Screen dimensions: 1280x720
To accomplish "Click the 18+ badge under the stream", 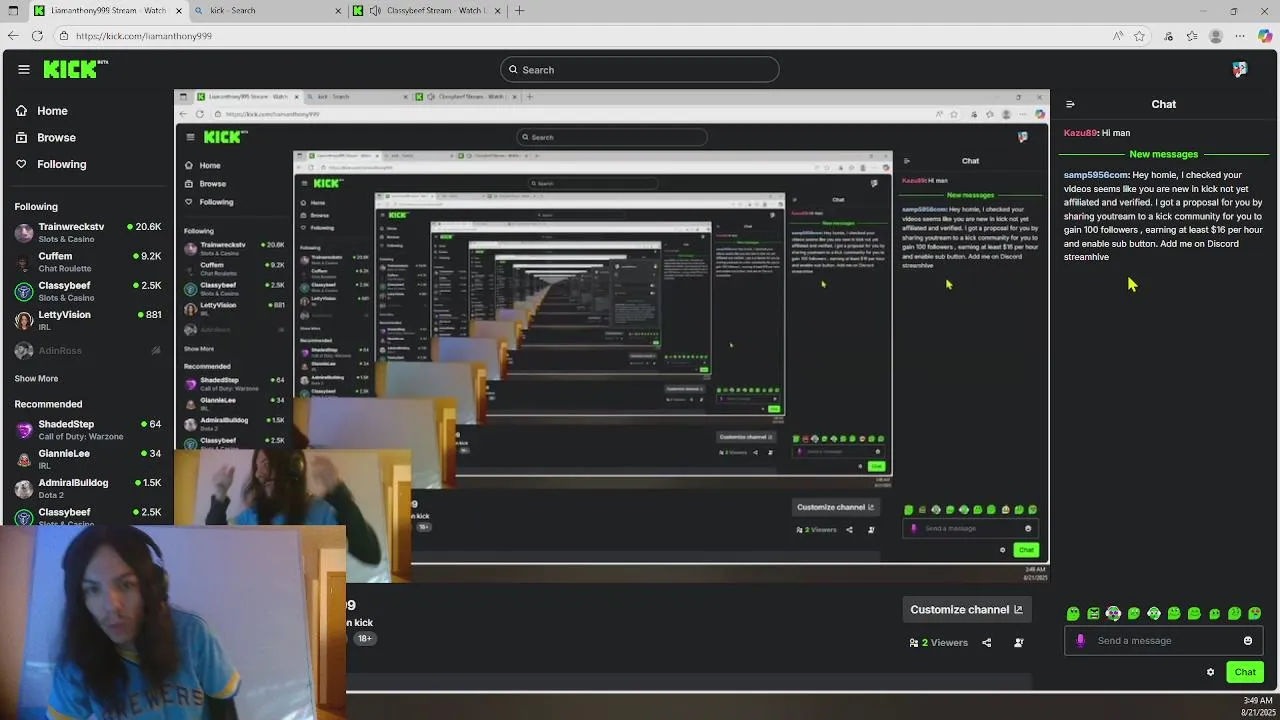I will point(364,638).
